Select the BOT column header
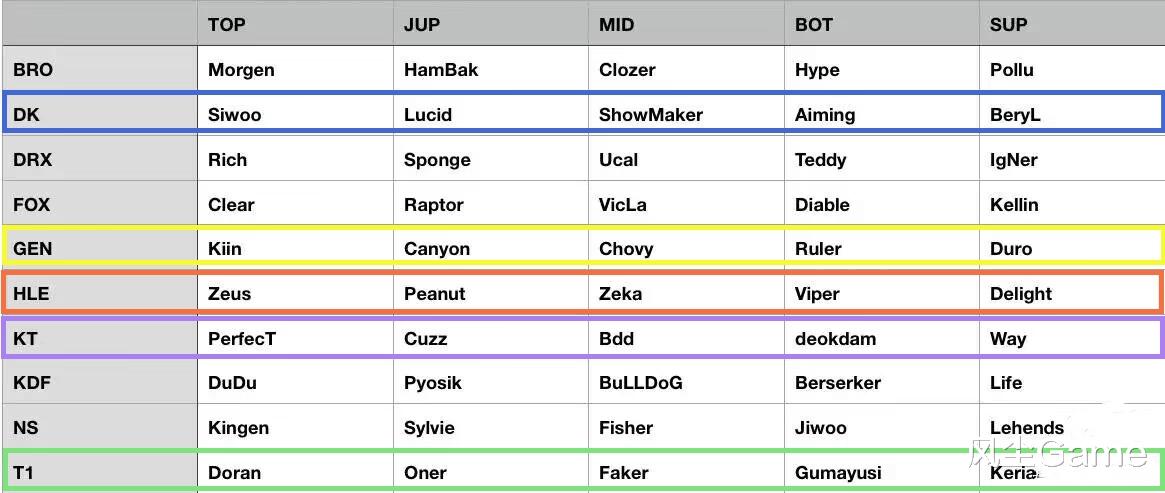The width and height of the screenshot is (1165, 493). tap(881, 25)
